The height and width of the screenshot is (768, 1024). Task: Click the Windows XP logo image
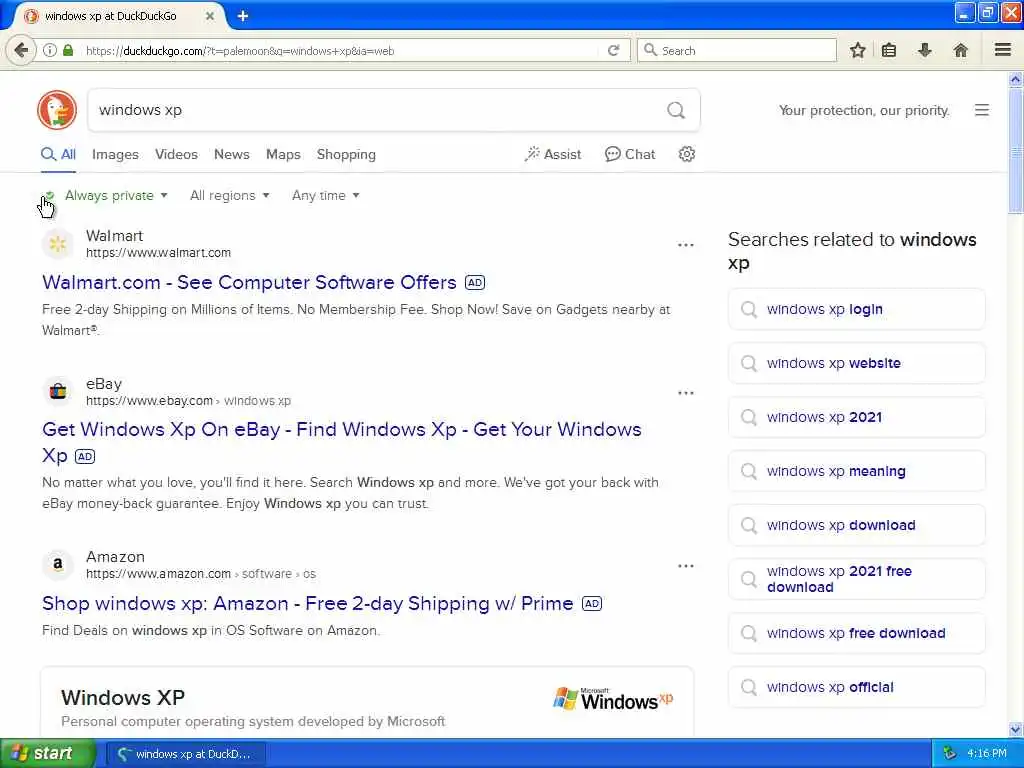click(613, 699)
